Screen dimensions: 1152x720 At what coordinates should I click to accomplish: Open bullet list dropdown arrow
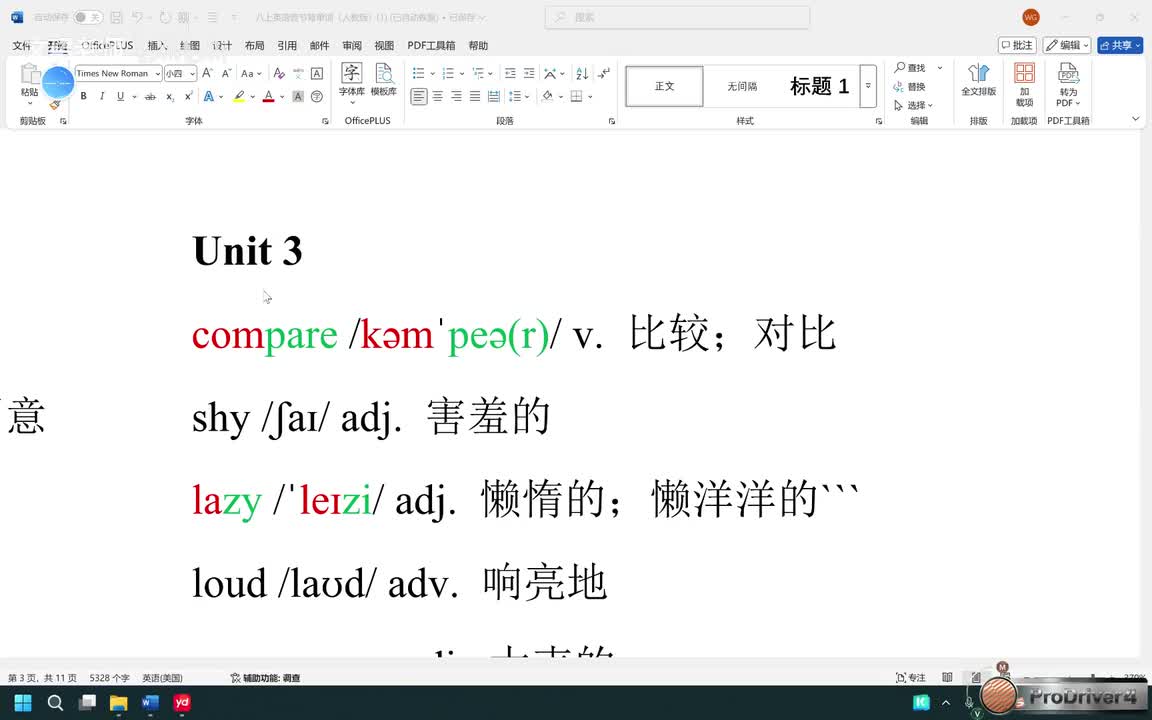click(x=432, y=73)
